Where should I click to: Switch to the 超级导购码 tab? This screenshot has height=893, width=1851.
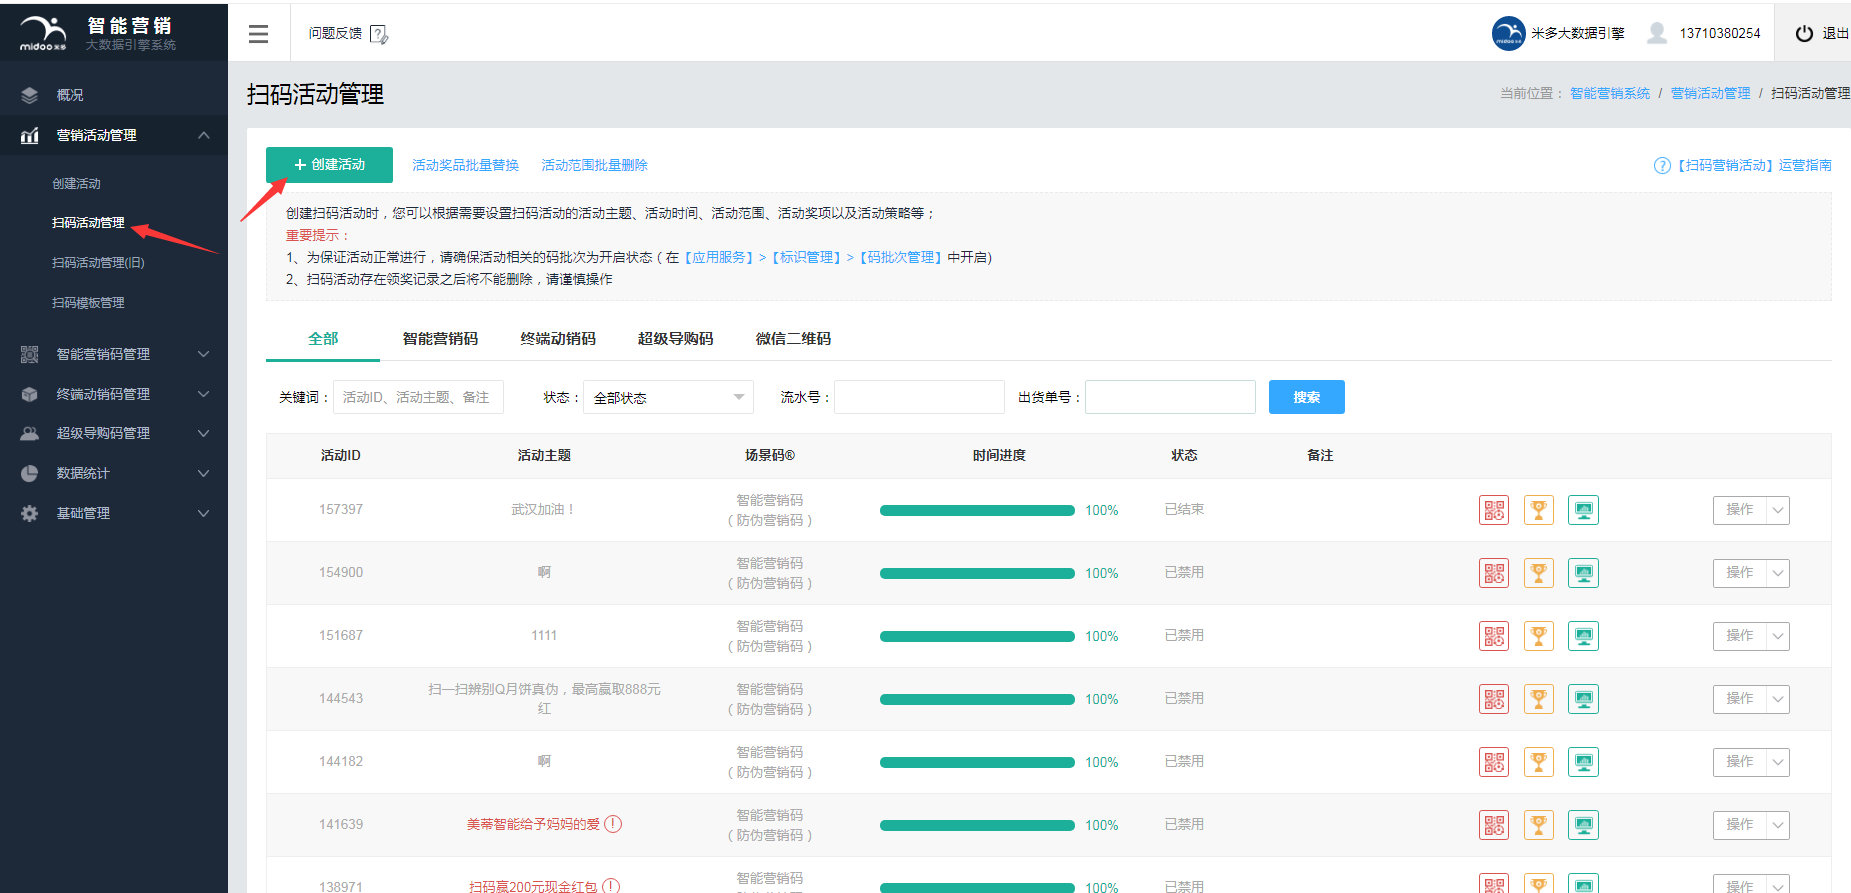(676, 339)
